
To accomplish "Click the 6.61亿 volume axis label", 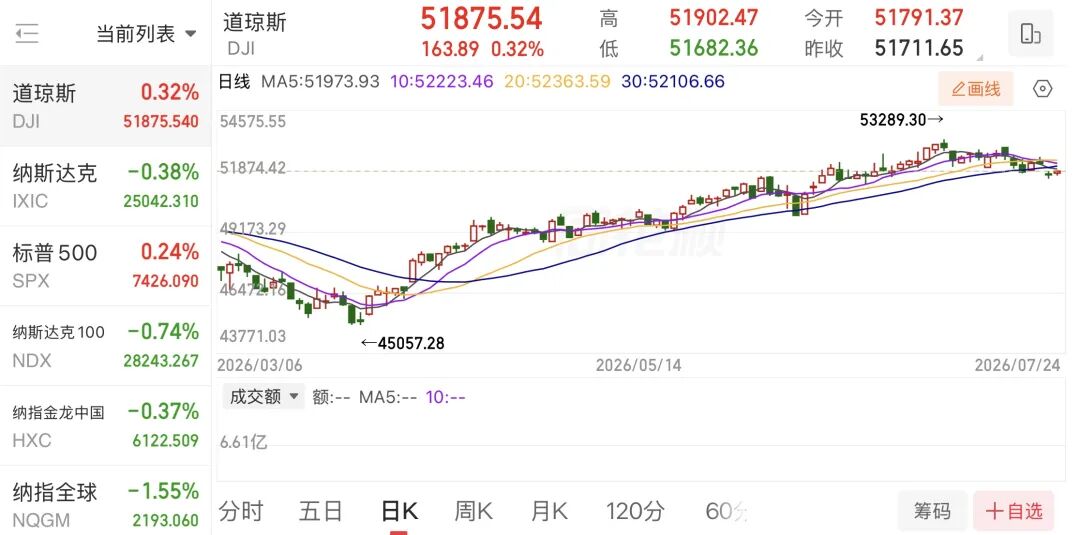I will [243, 441].
